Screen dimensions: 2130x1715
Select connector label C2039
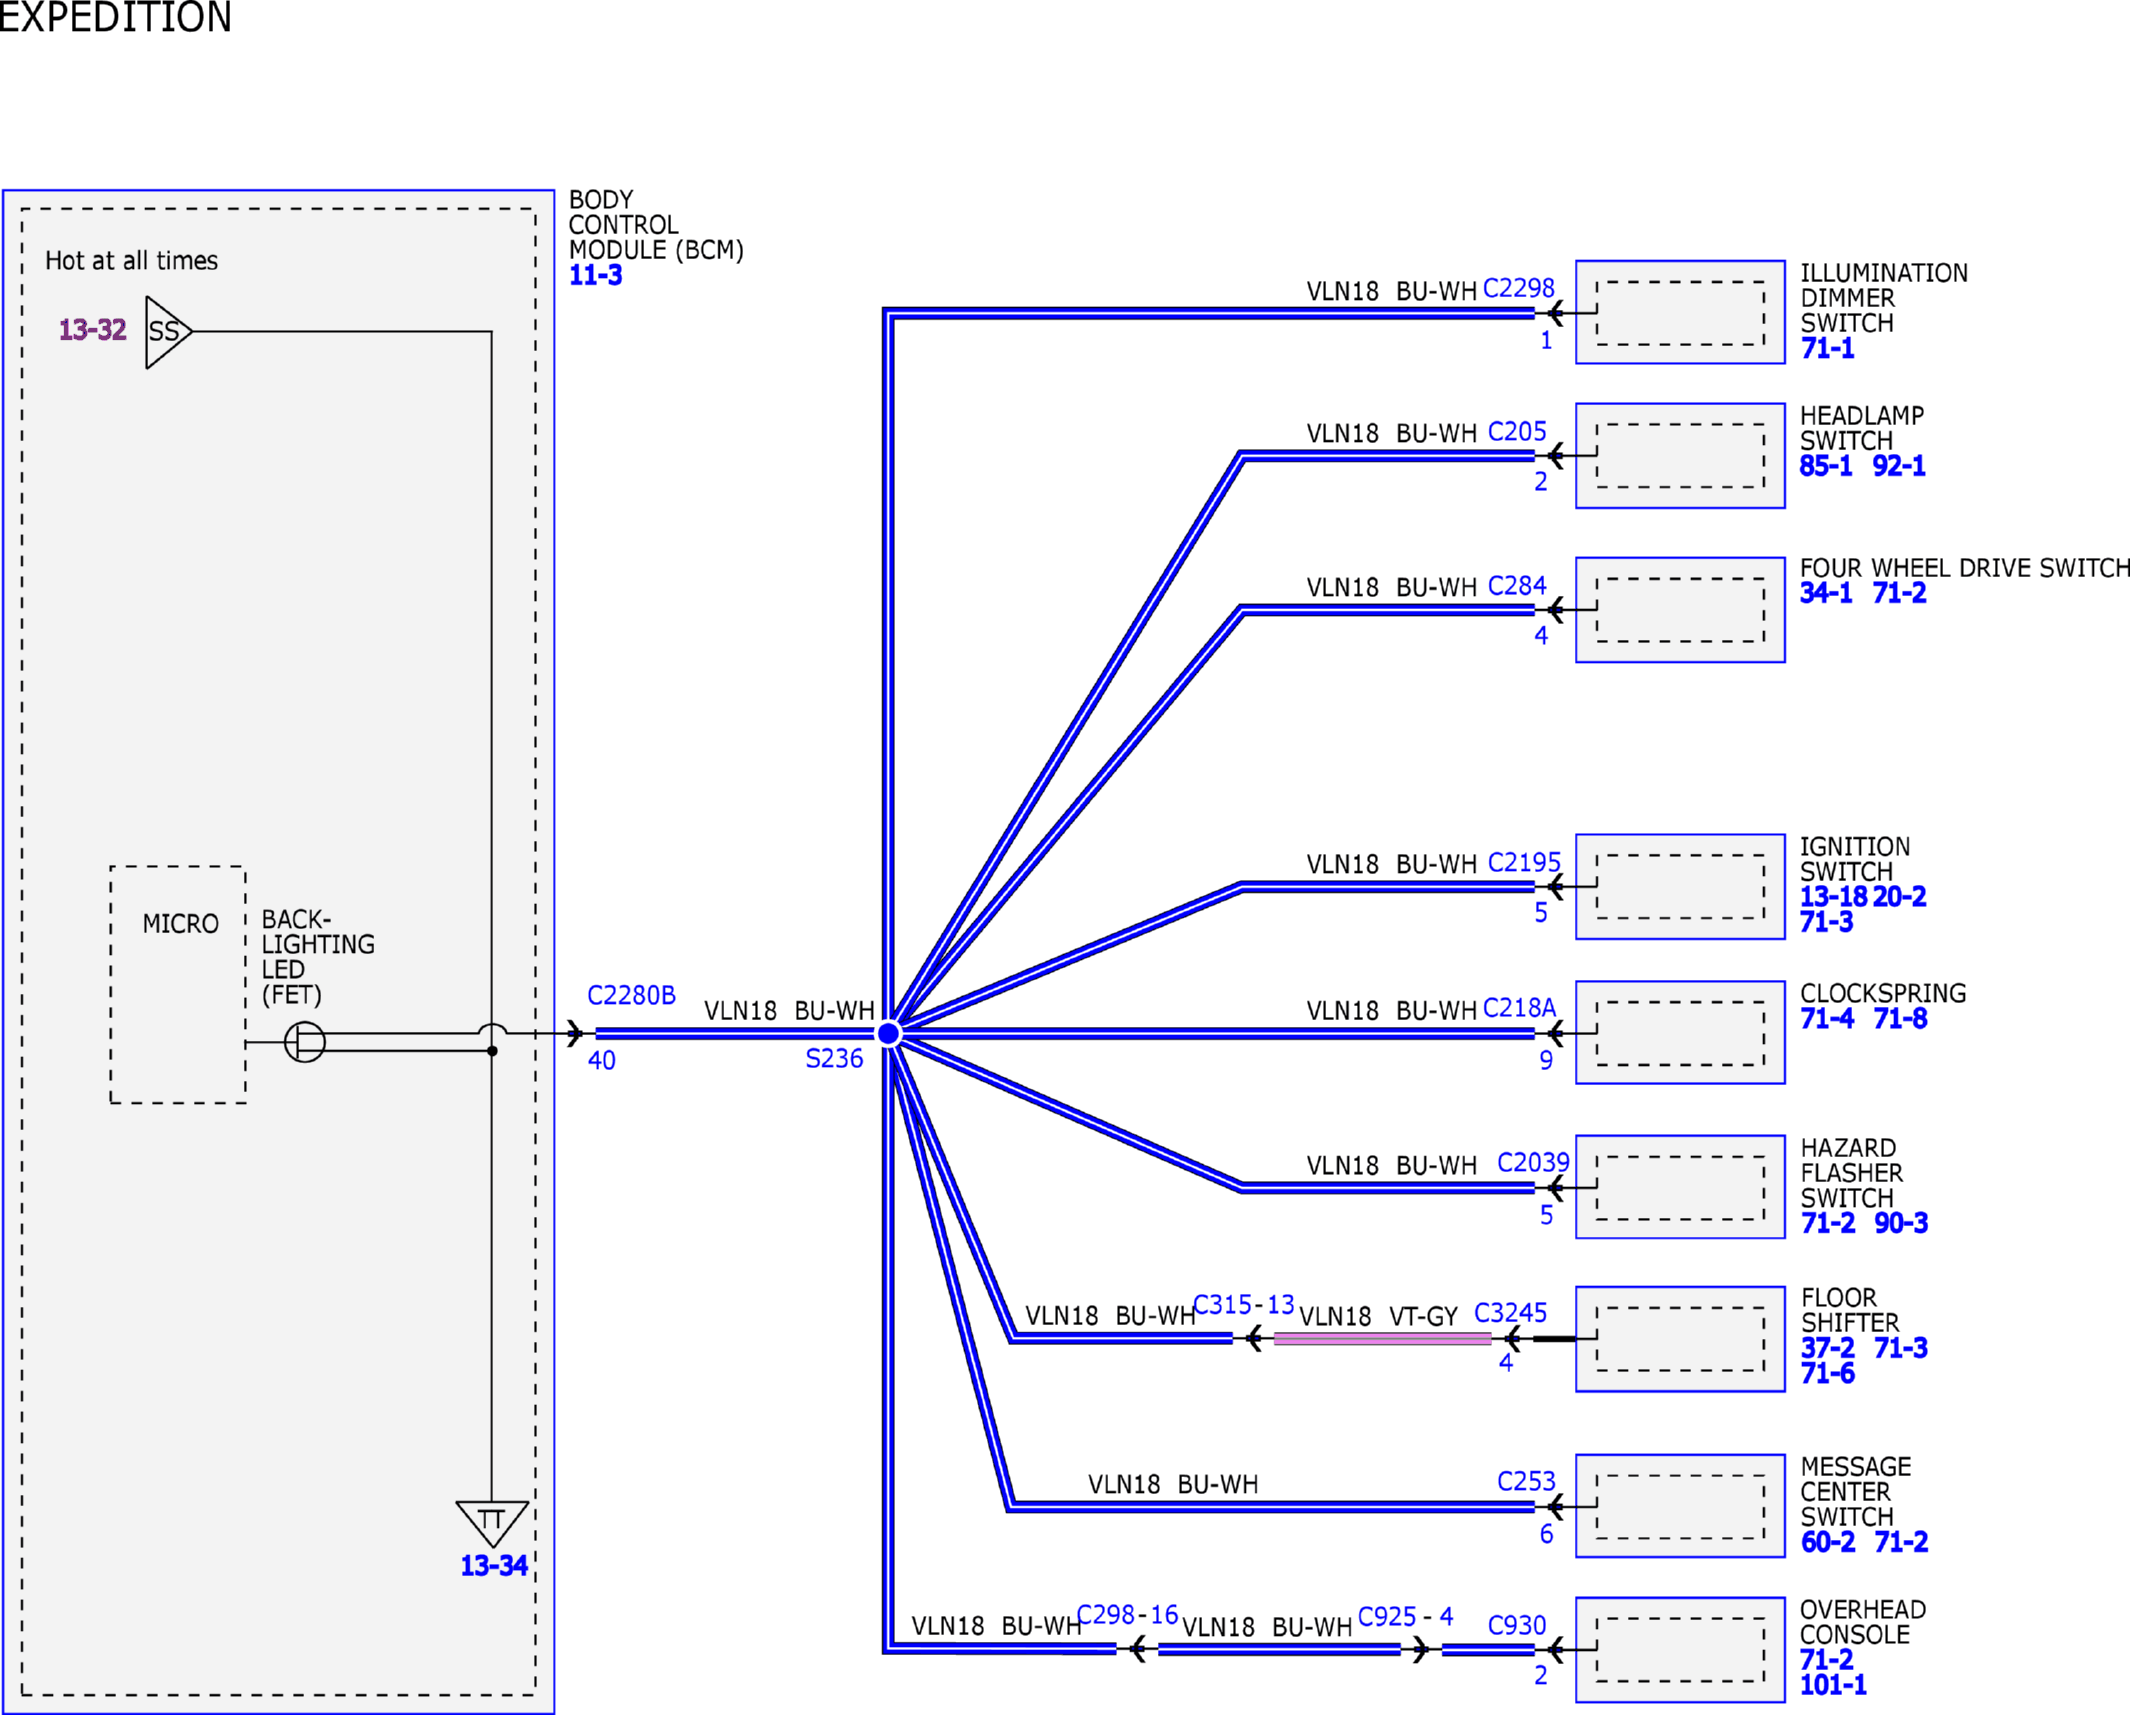pos(1533,1163)
